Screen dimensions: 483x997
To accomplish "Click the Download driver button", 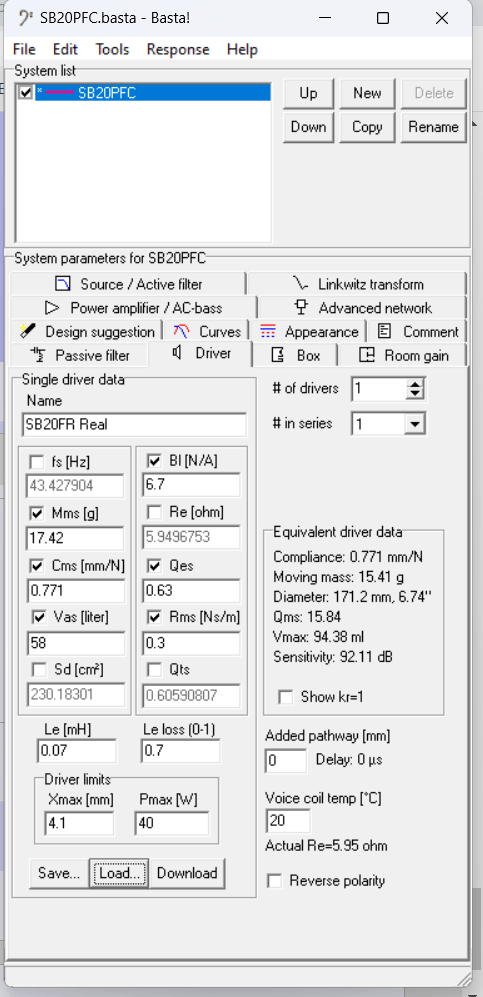I will pos(187,873).
